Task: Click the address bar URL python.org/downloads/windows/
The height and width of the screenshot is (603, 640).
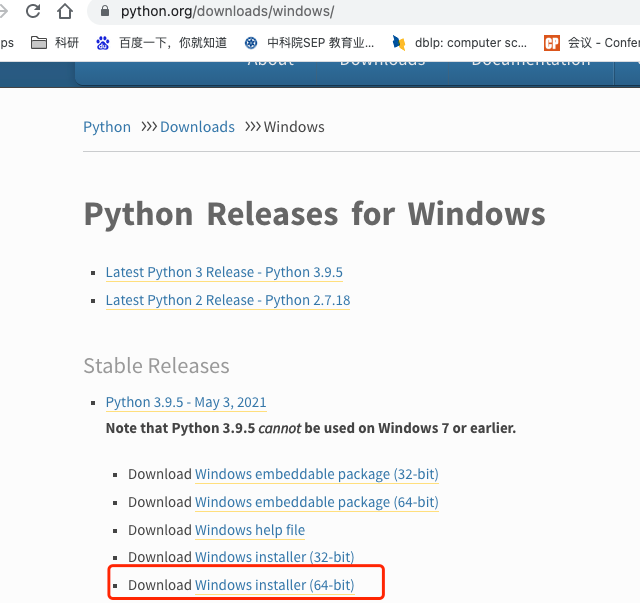Action: pyautogui.click(x=227, y=11)
